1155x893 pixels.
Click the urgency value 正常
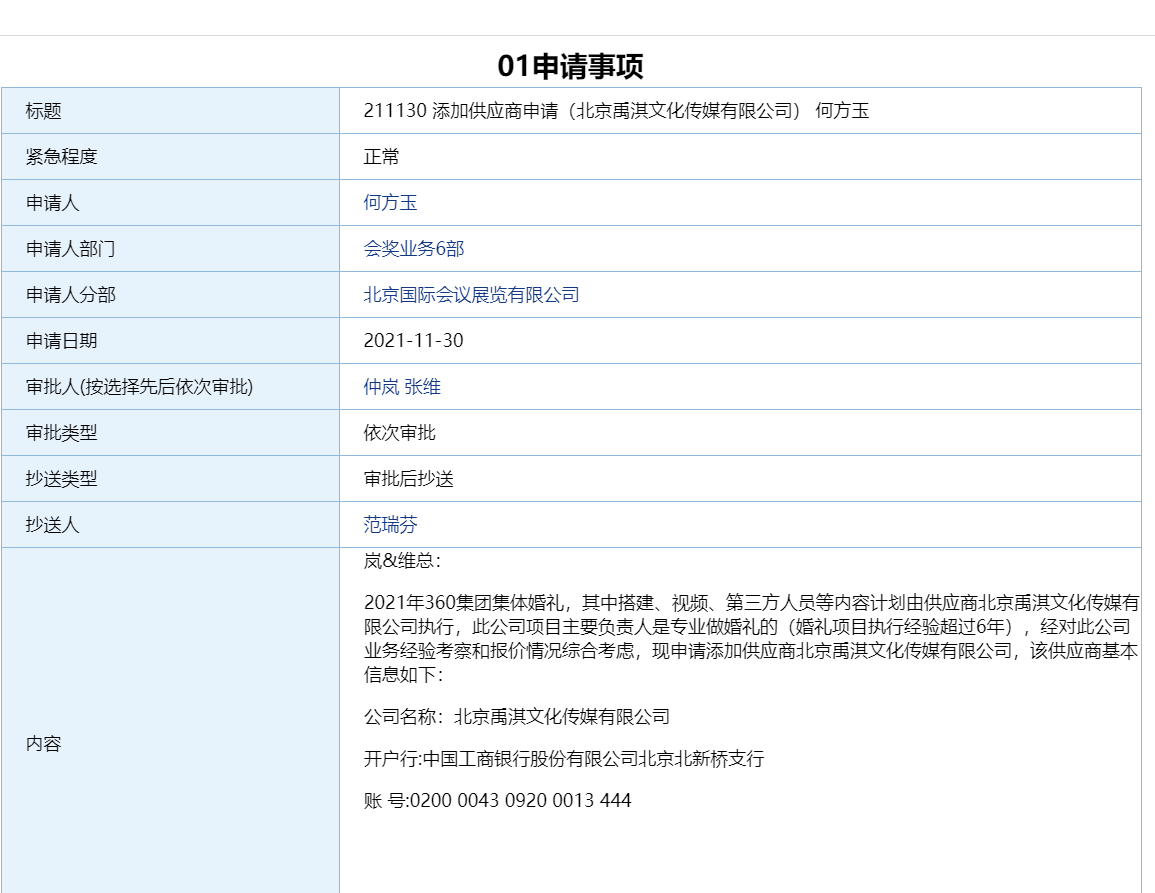[381, 157]
